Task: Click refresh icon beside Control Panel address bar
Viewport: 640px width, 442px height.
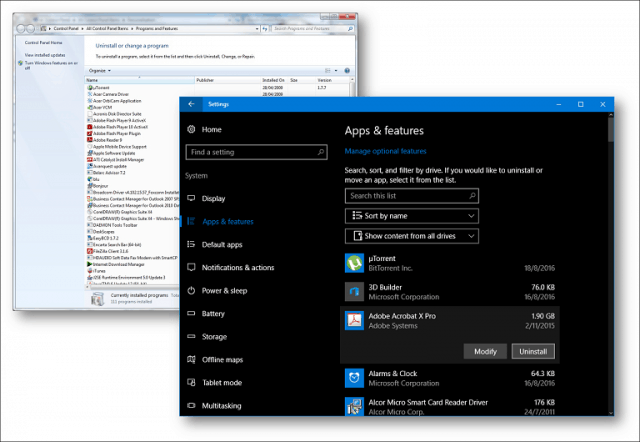Action: pos(265,29)
